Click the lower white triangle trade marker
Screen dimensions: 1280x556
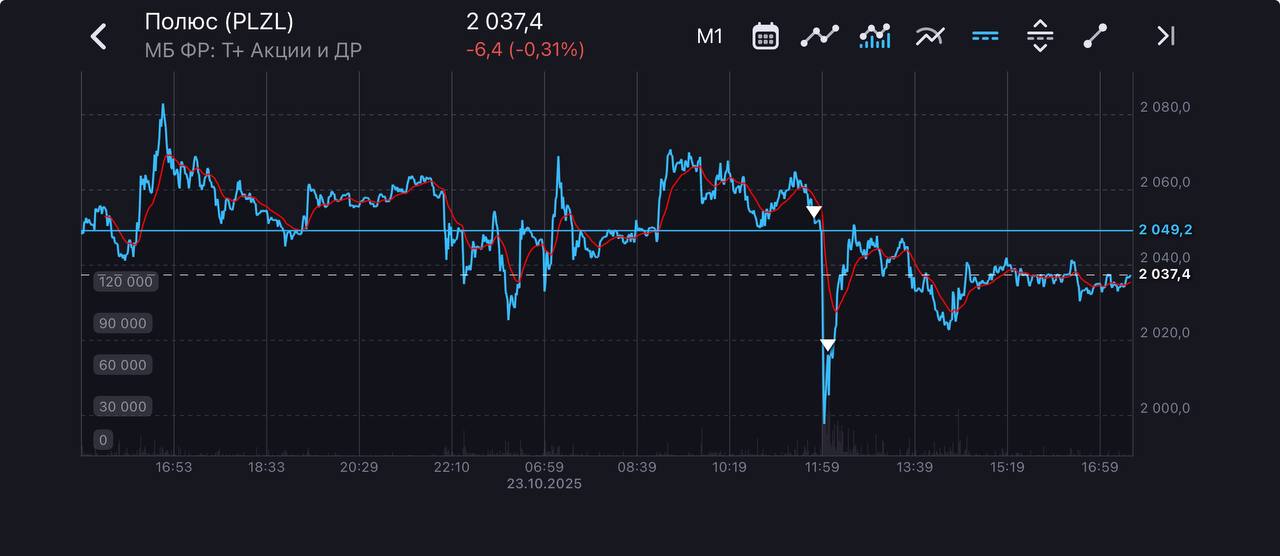click(828, 345)
